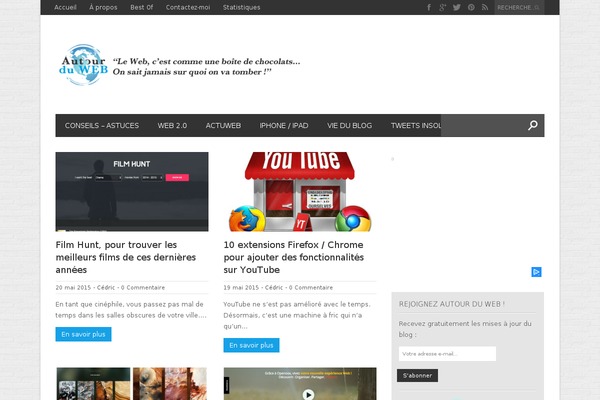Open the Film Hunt article thumbnail
The image size is (600, 400).
click(132, 191)
